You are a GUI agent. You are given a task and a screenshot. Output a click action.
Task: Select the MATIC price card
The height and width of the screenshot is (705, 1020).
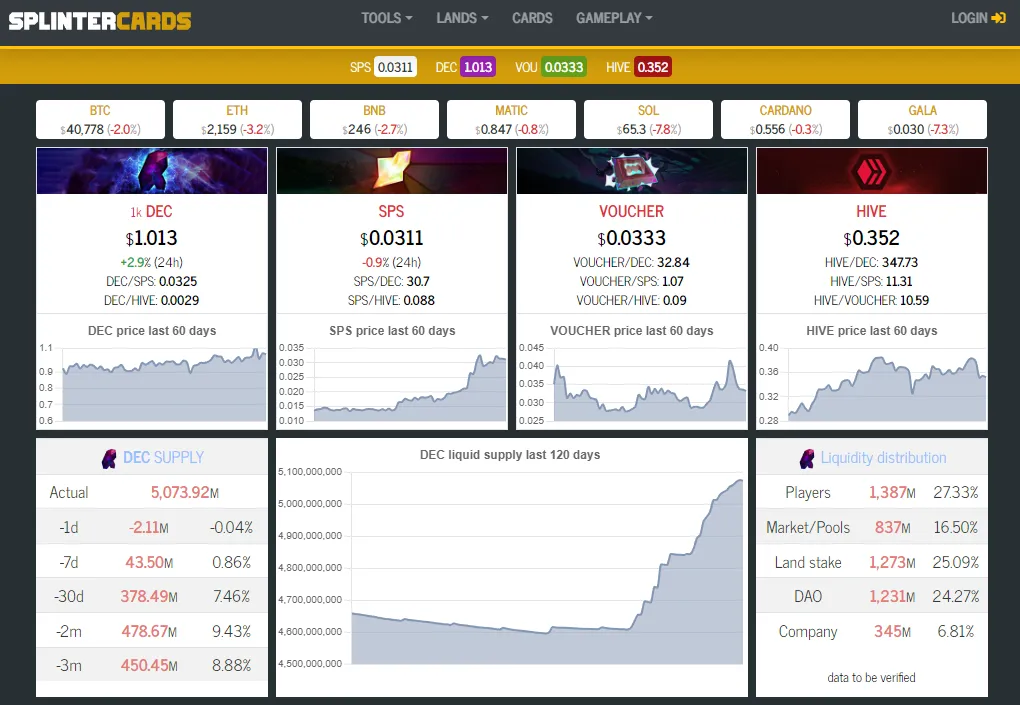pos(511,120)
